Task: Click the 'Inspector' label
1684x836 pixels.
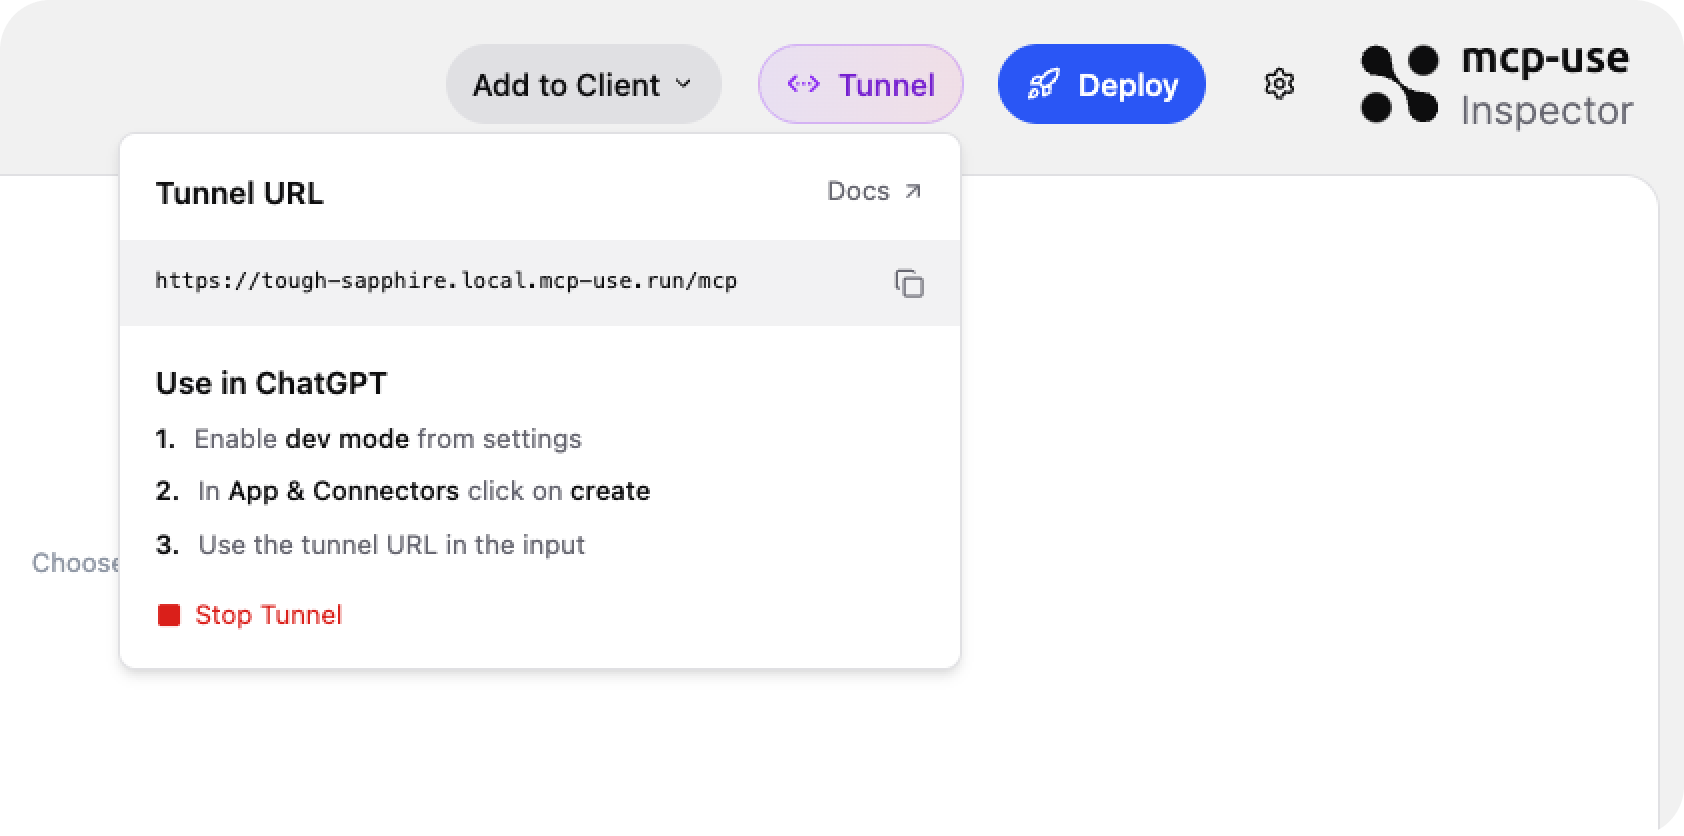Action: [1547, 111]
